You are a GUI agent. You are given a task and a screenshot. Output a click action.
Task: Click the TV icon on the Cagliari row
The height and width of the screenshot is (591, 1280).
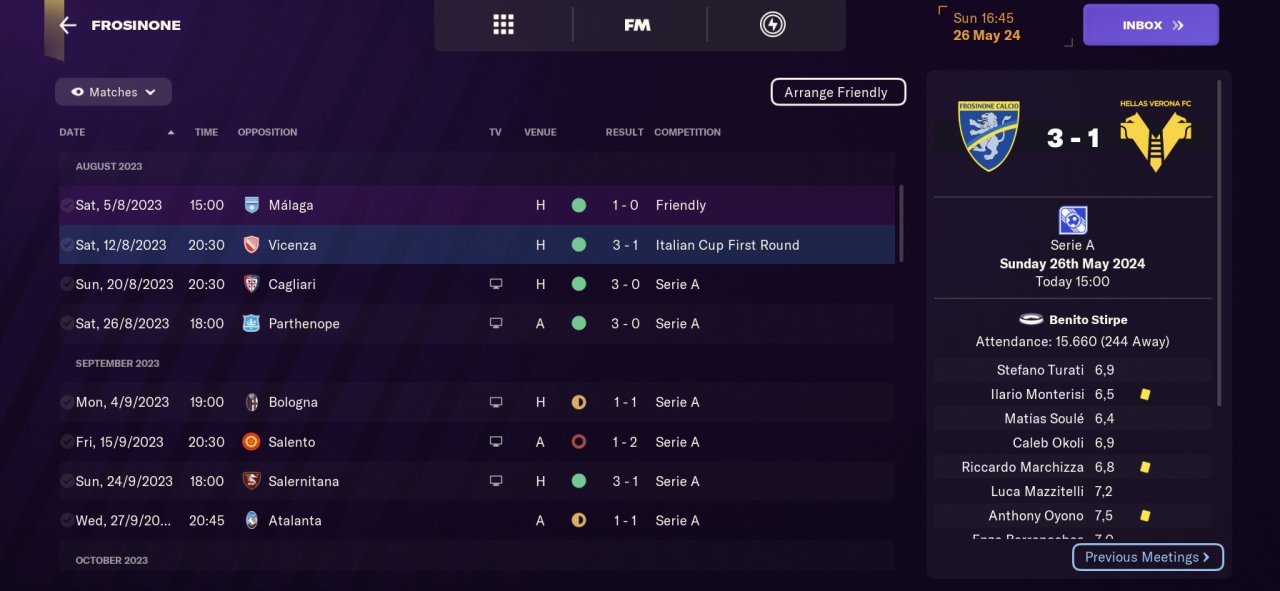(495, 284)
